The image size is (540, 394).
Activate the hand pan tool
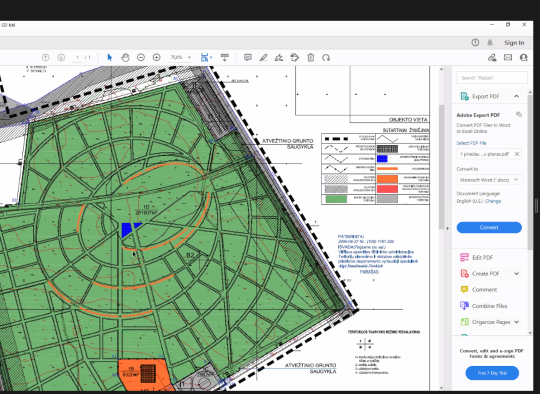pos(125,58)
